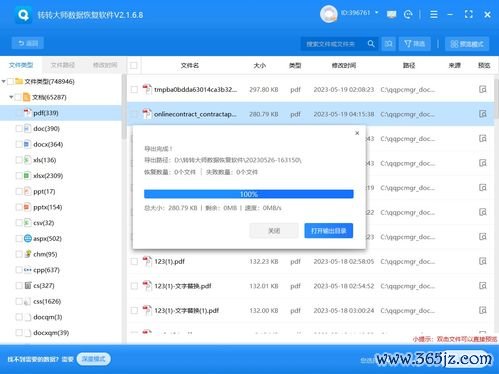Viewport: 499px width, 374px height.
Task: Open the customer service headset icon
Action: click(x=408, y=14)
